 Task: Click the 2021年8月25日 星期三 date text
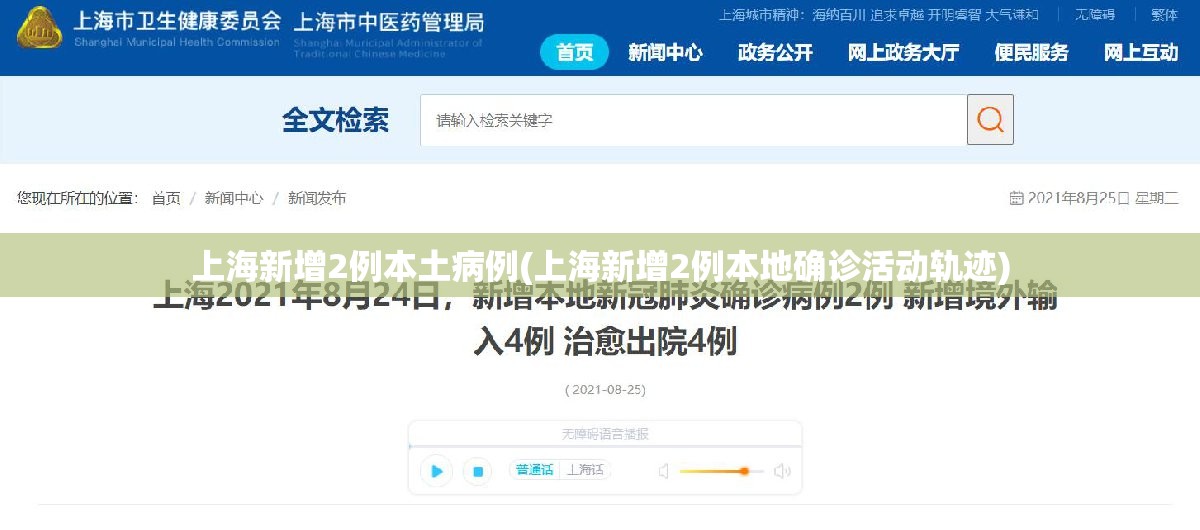1103,198
